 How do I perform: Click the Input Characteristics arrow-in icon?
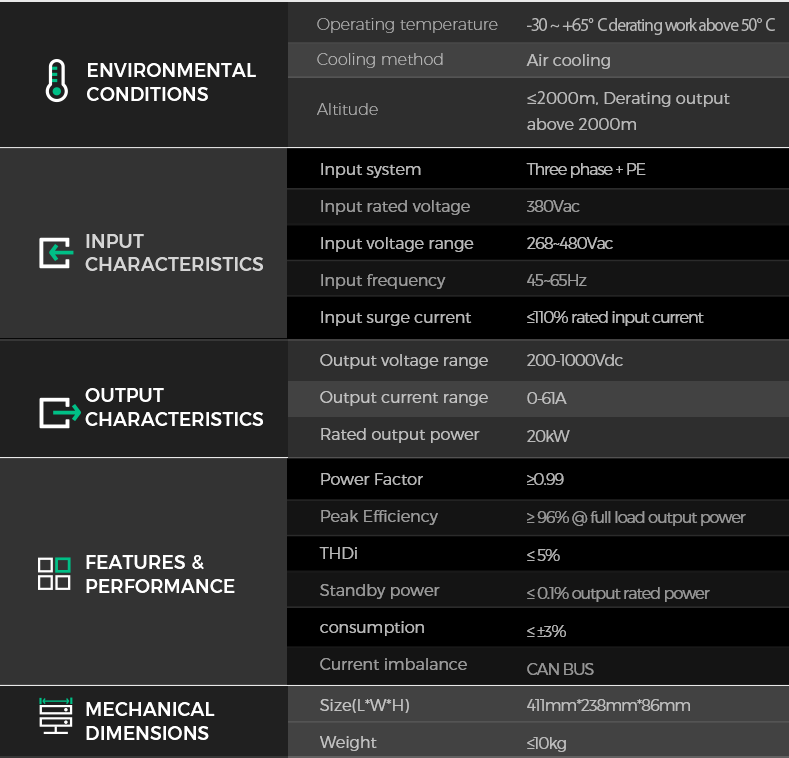pyautogui.click(x=55, y=253)
